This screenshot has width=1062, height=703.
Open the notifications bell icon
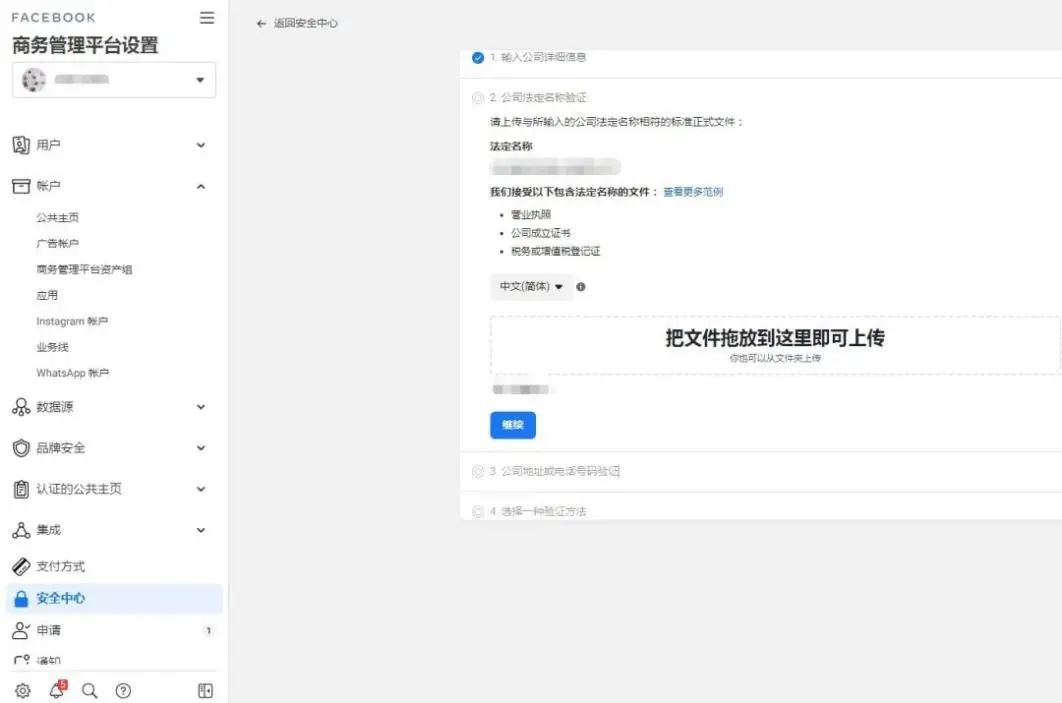click(57, 690)
